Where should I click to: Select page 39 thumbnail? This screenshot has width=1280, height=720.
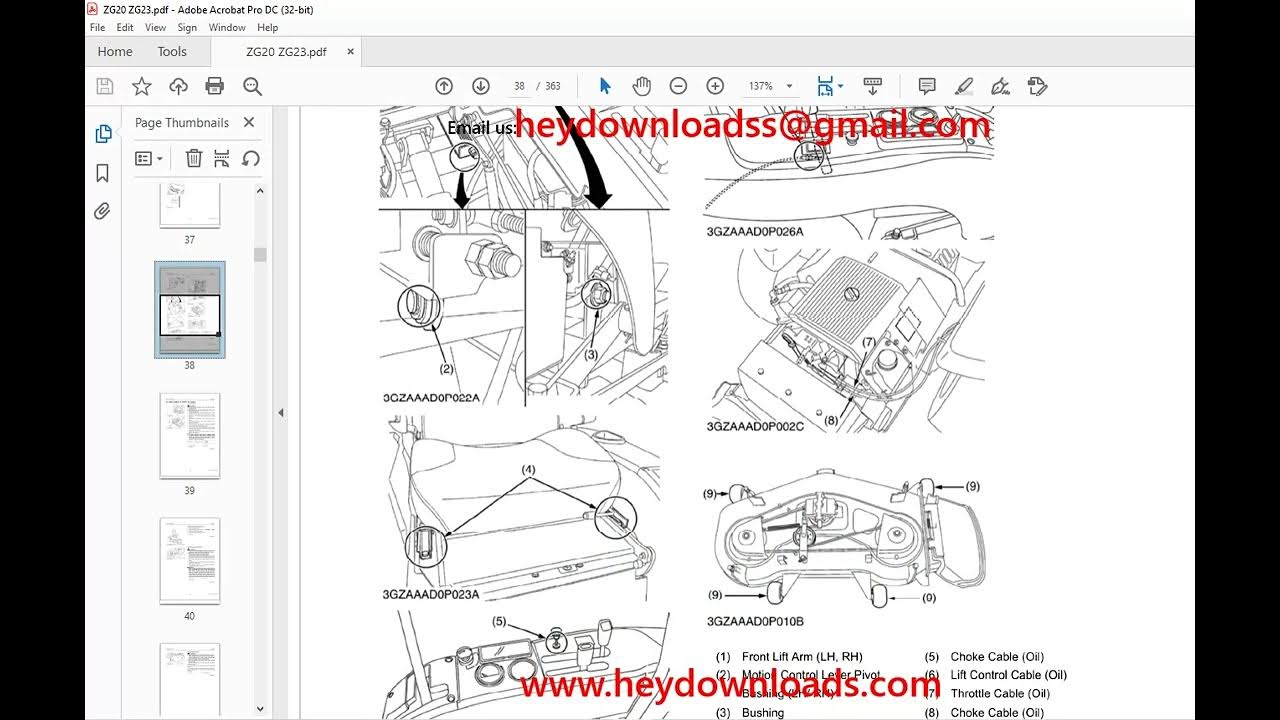[x=189, y=436]
